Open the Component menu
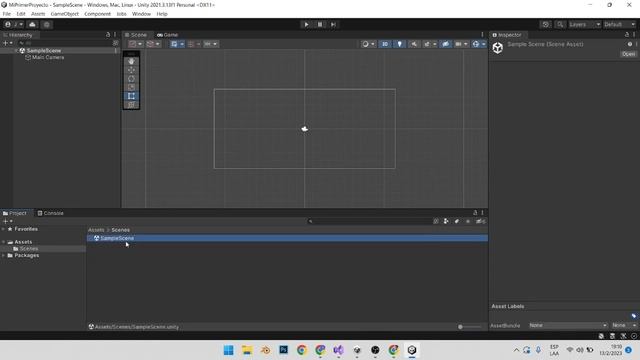Viewport: 640px width, 360px height. (98, 14)
